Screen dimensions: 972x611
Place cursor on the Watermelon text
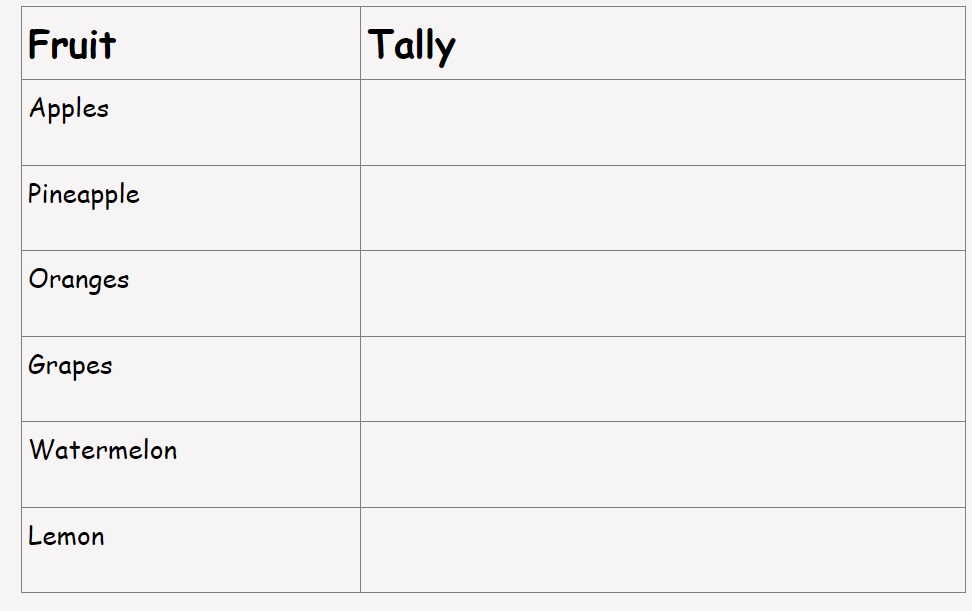103,450
